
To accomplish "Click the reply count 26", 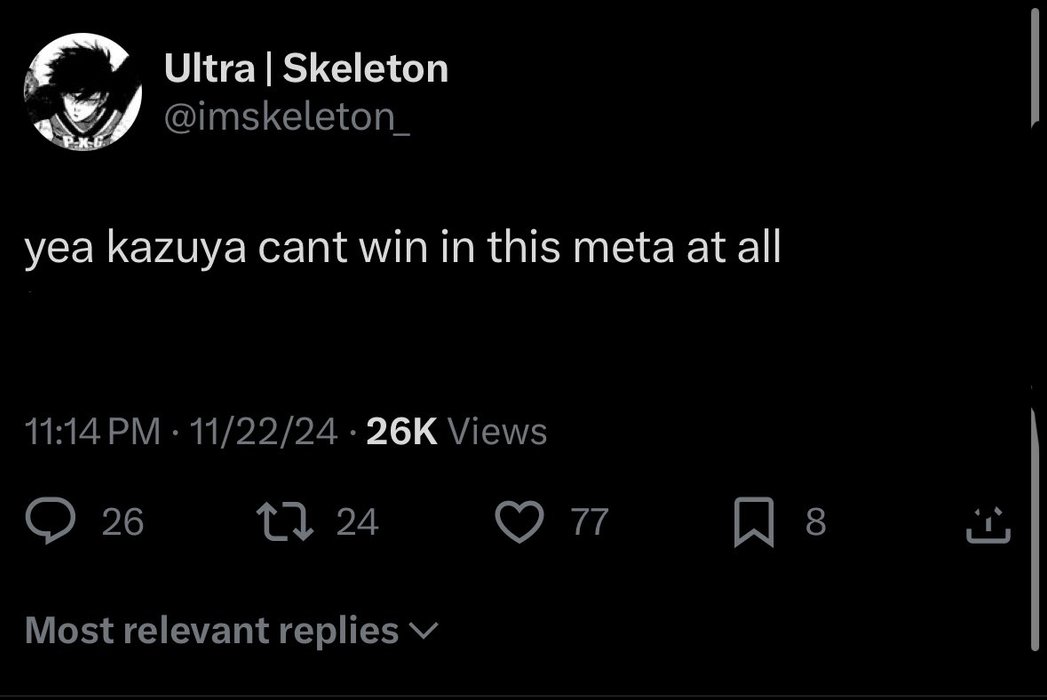I will pos(123,522).
